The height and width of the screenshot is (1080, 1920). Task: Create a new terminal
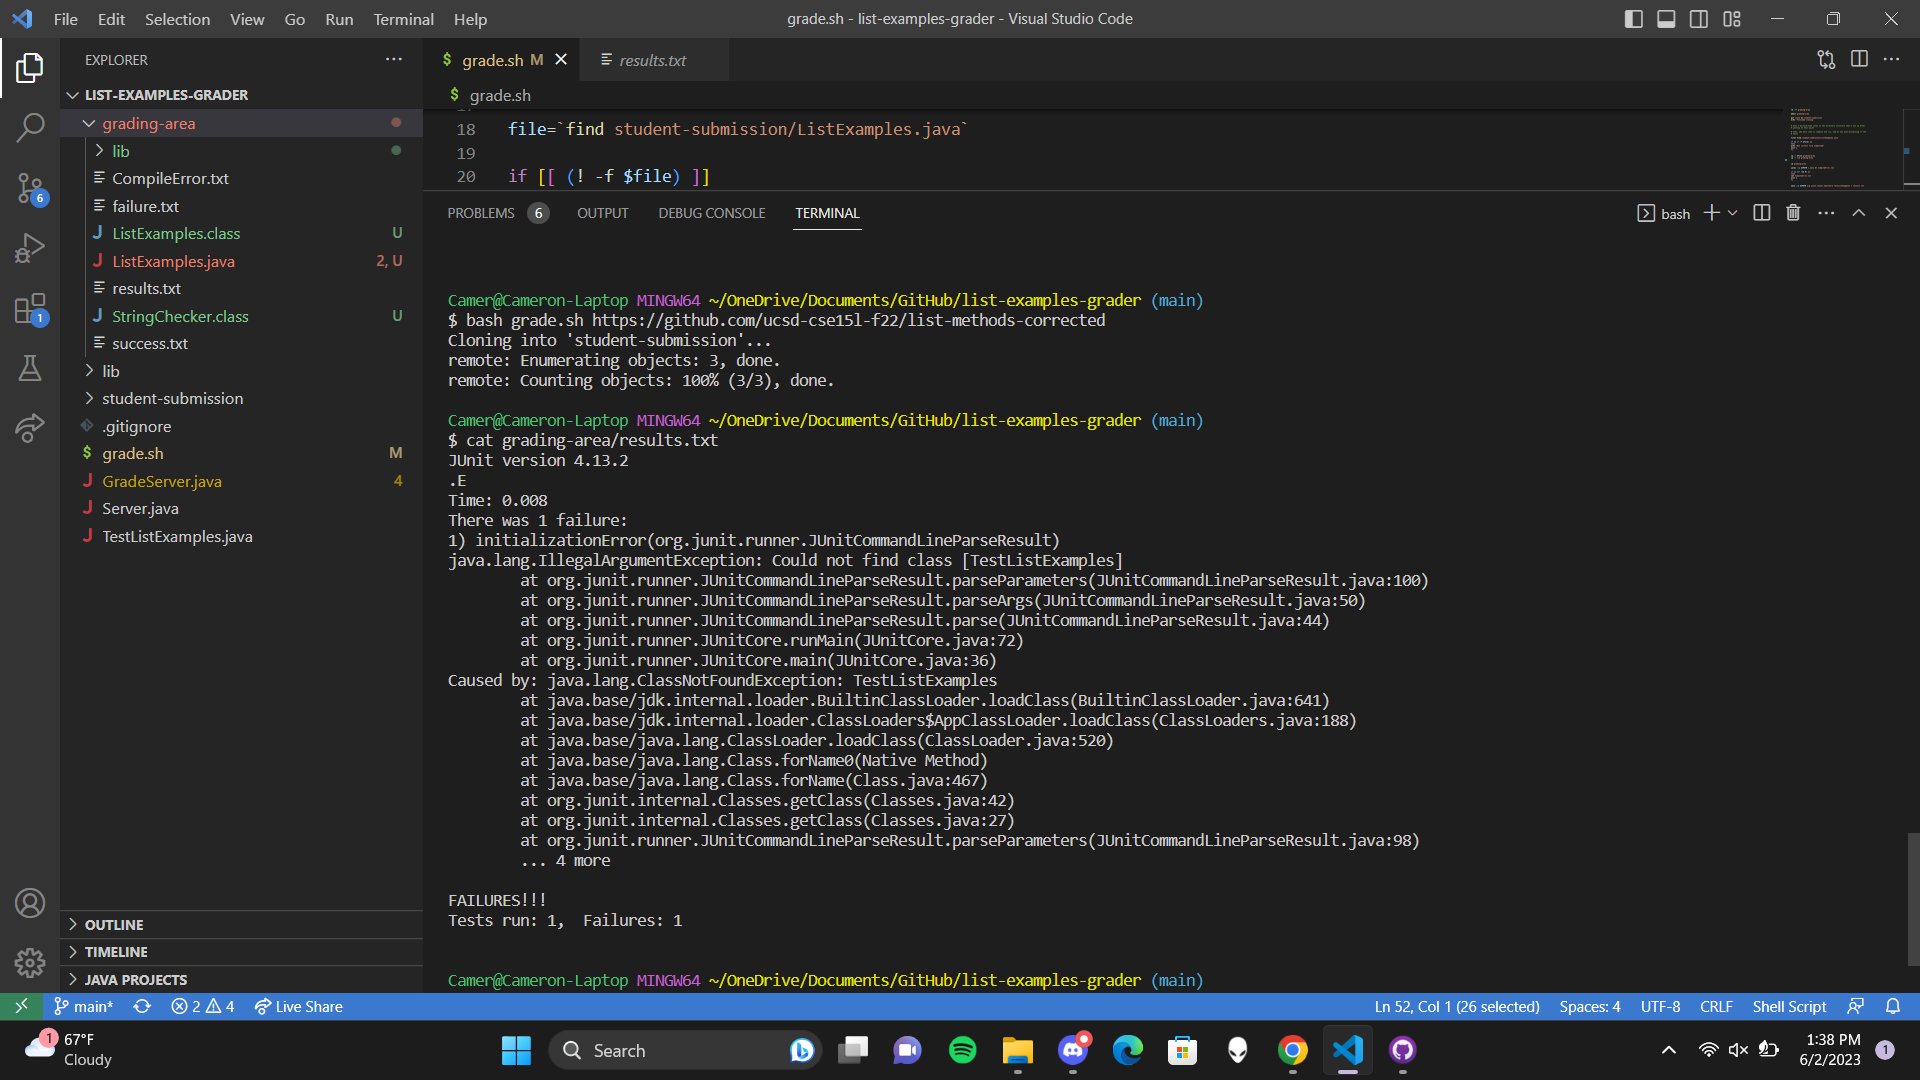[x=1712, y=213]
